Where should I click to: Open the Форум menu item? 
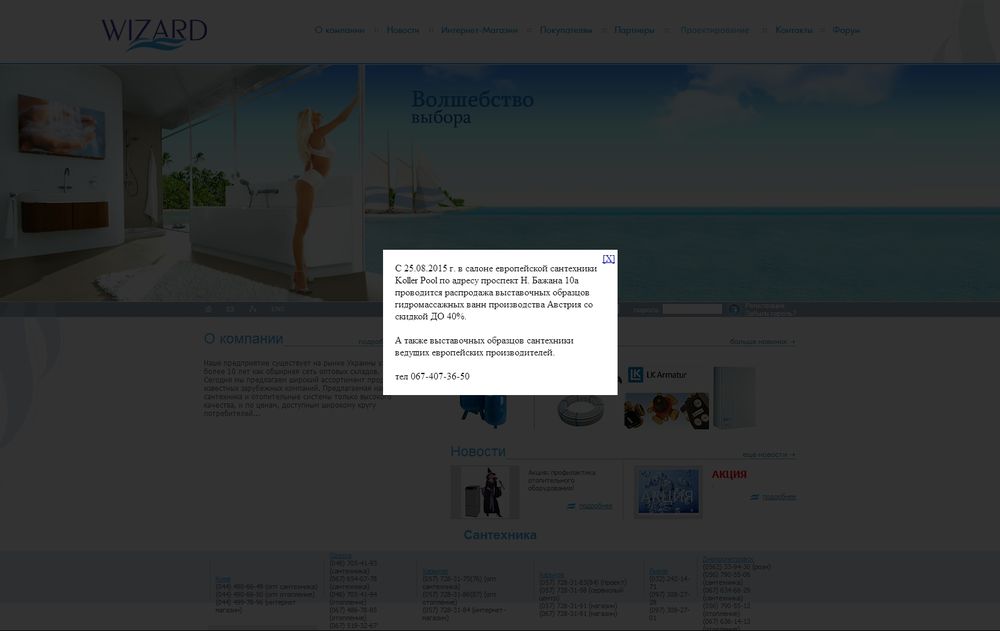pos(846,30)
